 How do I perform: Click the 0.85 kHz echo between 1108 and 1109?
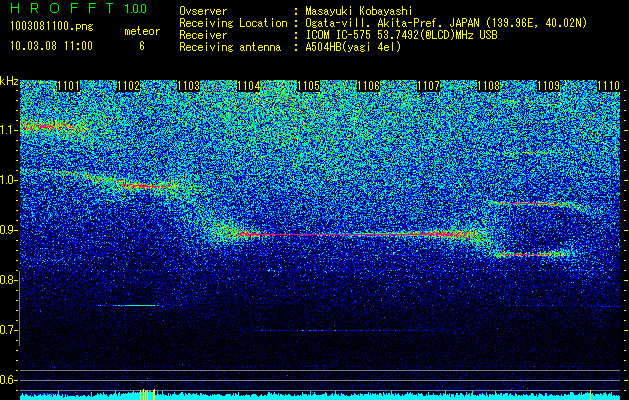point(532,254)
